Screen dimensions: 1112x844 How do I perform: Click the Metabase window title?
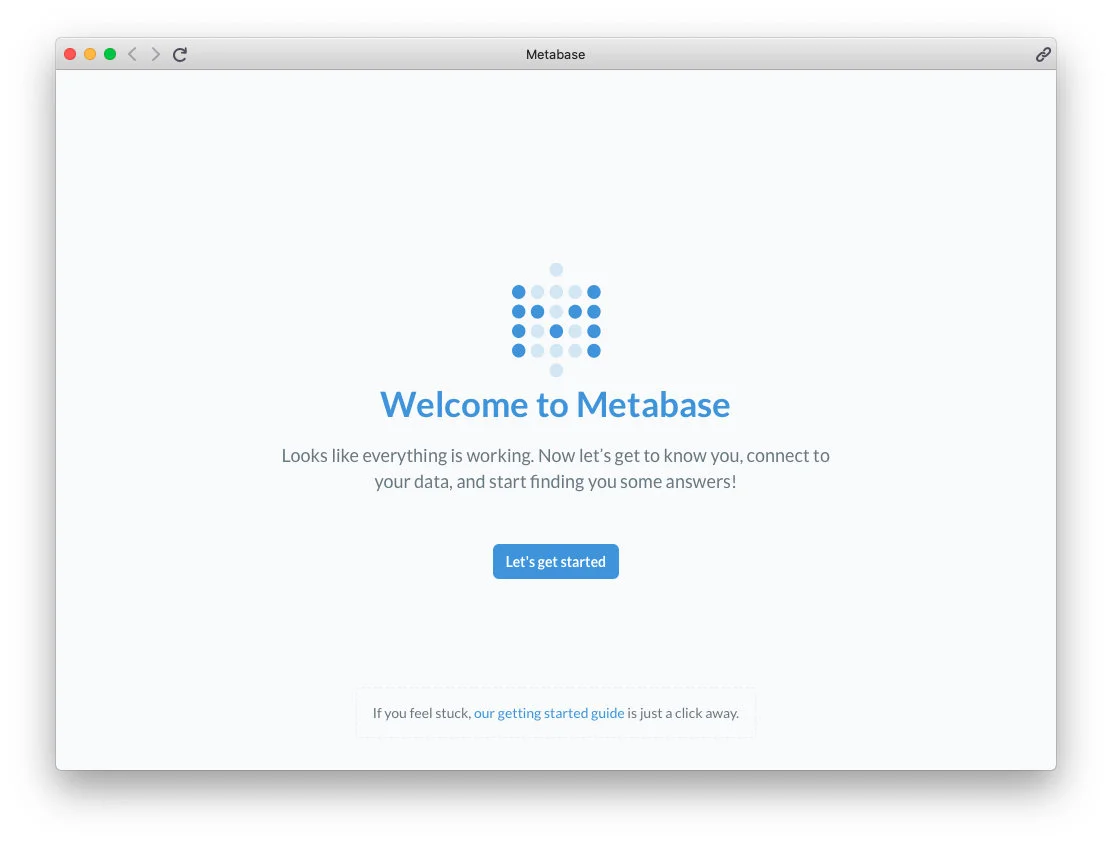tap(555, 55)
